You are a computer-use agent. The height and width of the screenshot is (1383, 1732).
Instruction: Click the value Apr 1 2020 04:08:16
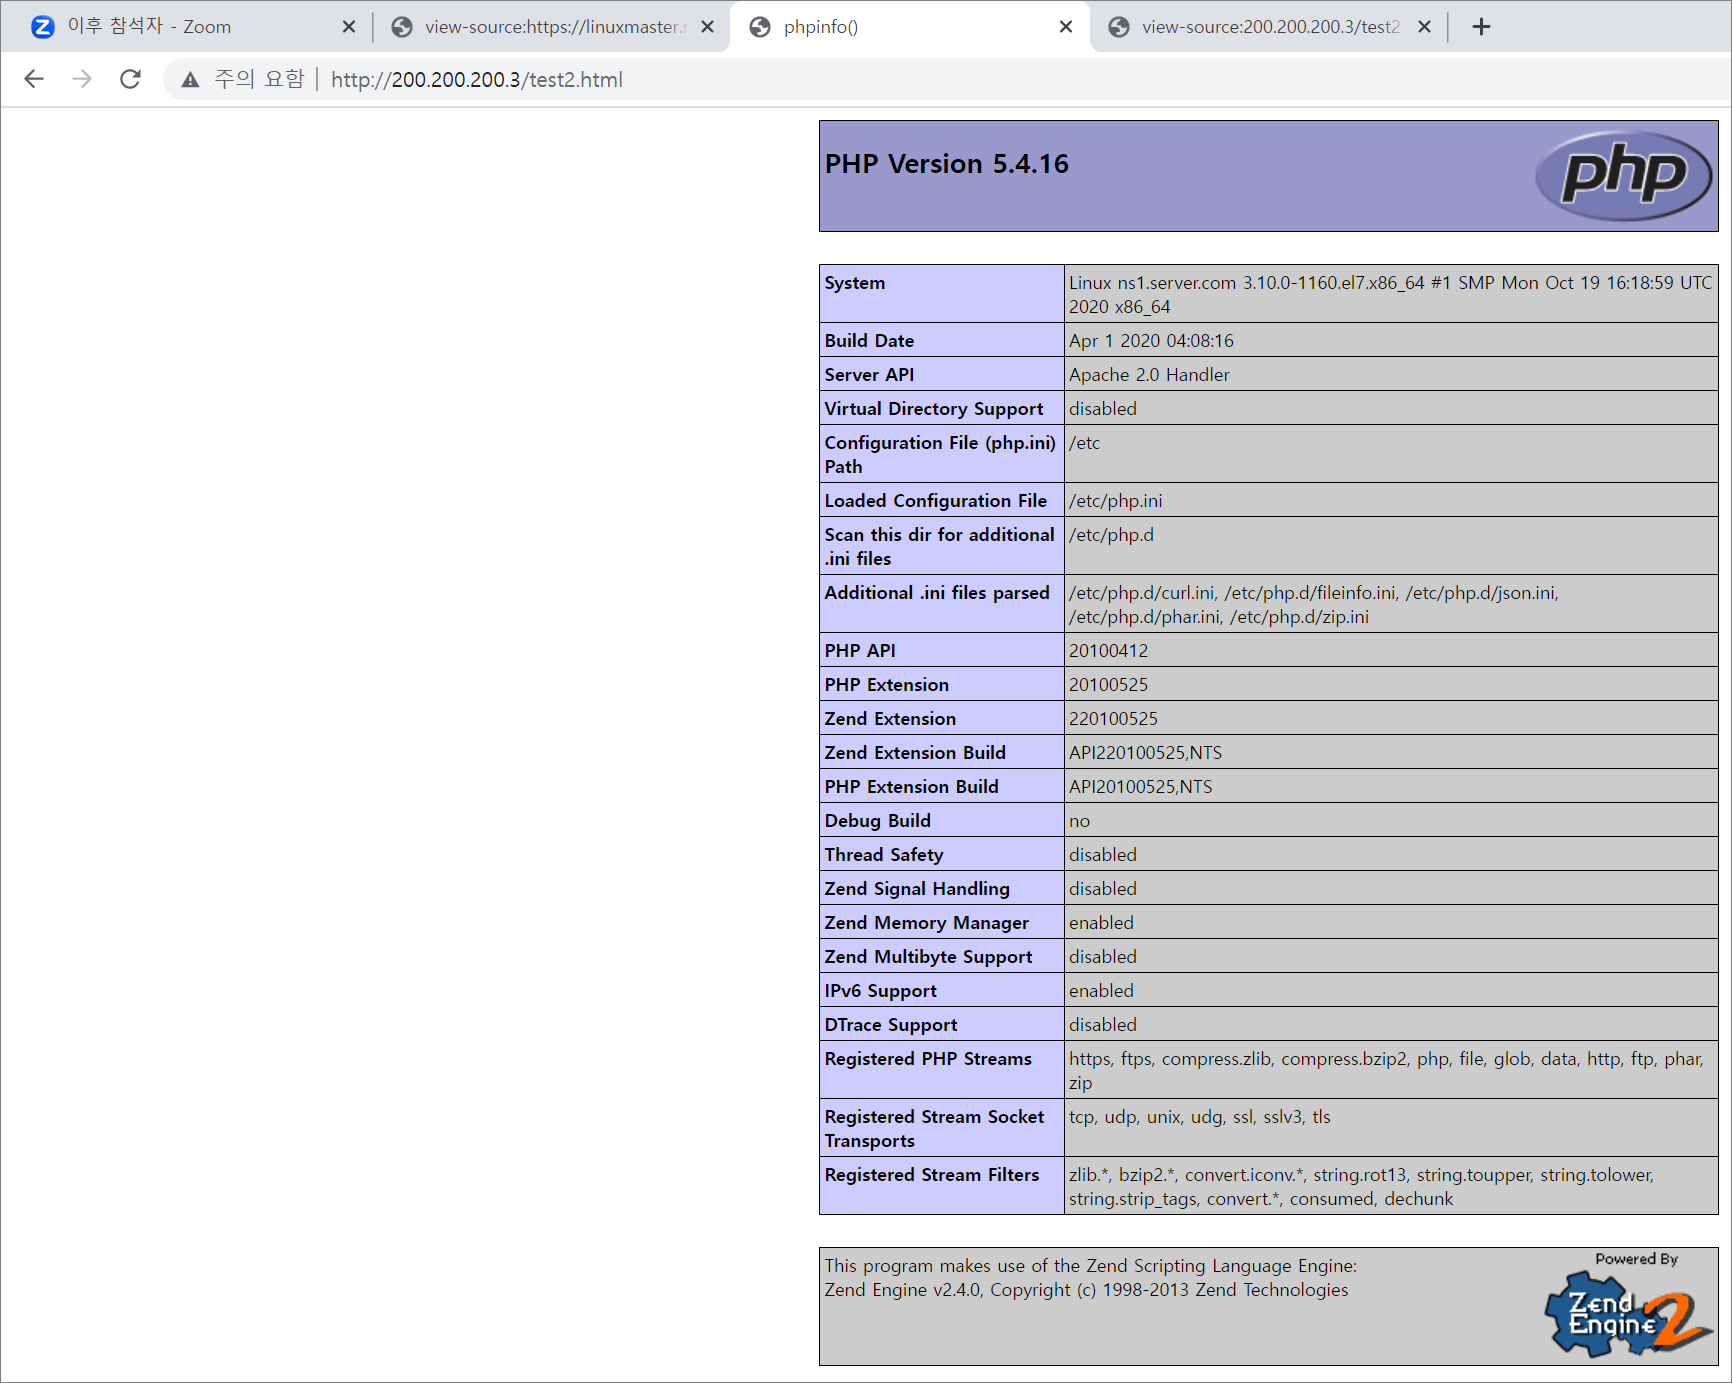point(1151,340)
